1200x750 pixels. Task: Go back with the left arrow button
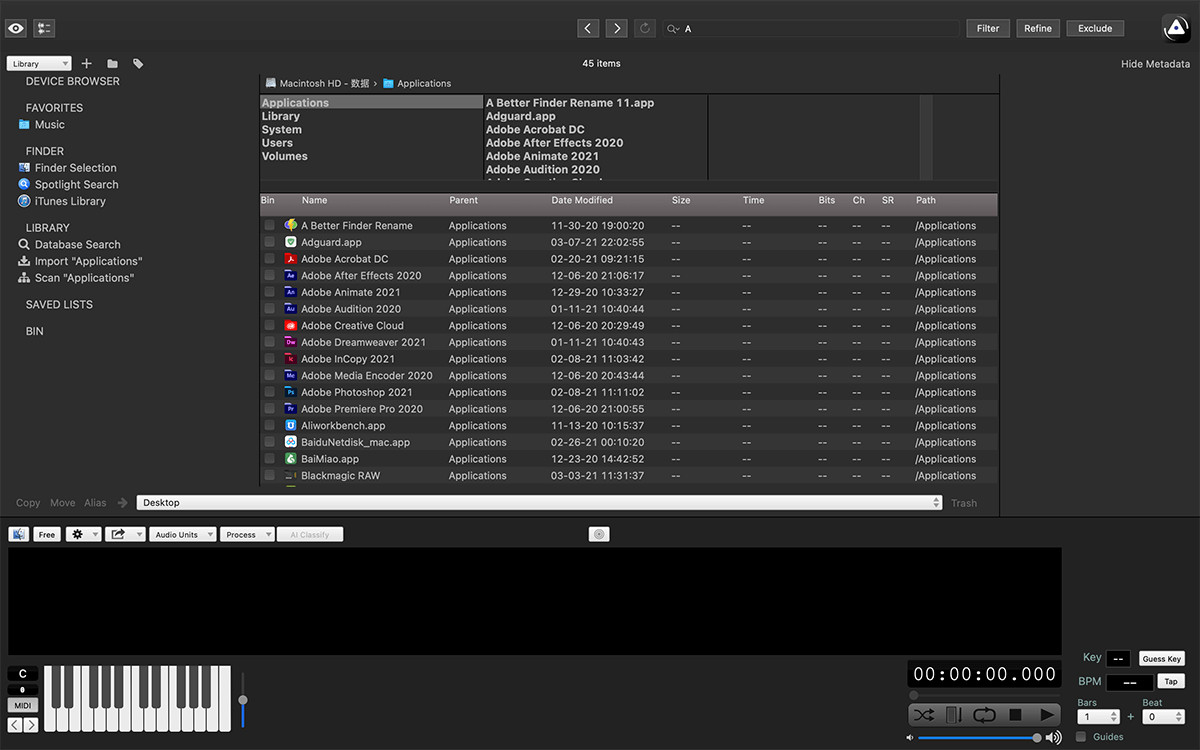coord(589,28)
